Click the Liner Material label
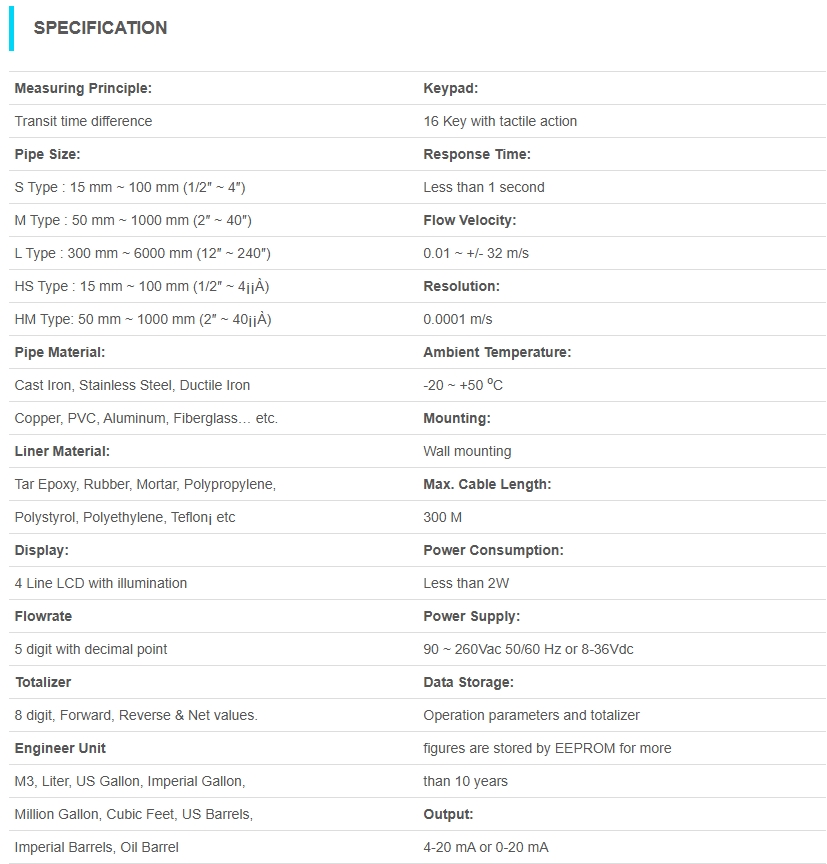Image resolution: width=827 pixels, height=864 pixels. click(x=62, y=451)
